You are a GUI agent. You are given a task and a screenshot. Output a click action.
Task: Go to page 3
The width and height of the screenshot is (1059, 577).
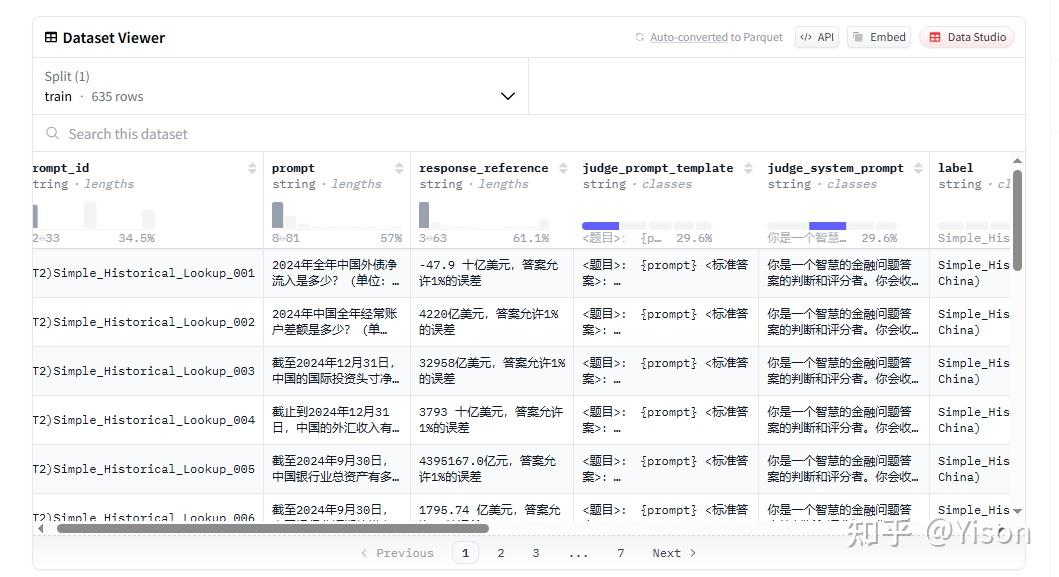pyautogui.click(x=536, y=553)
